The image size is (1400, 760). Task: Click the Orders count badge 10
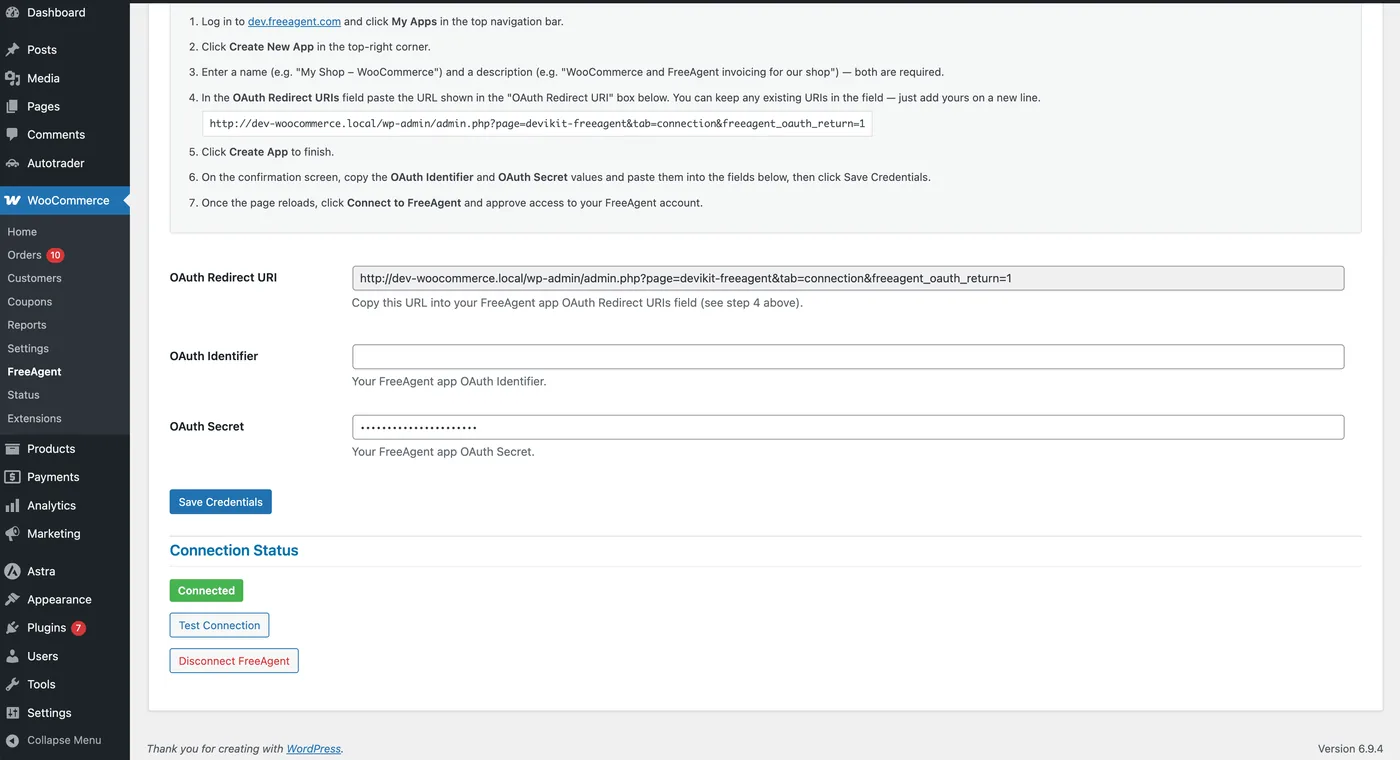[55, 255]
